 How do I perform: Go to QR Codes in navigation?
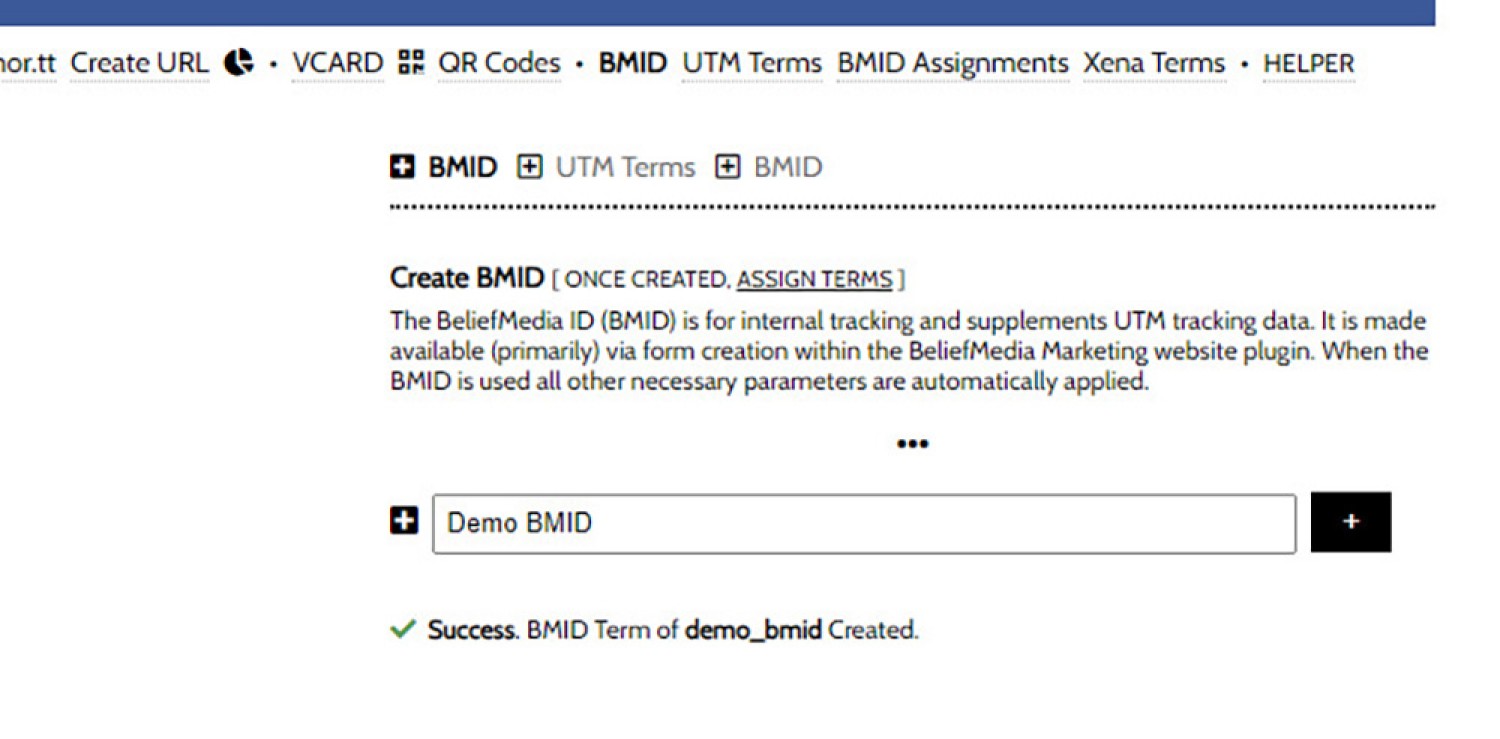[x=499, y=63]
